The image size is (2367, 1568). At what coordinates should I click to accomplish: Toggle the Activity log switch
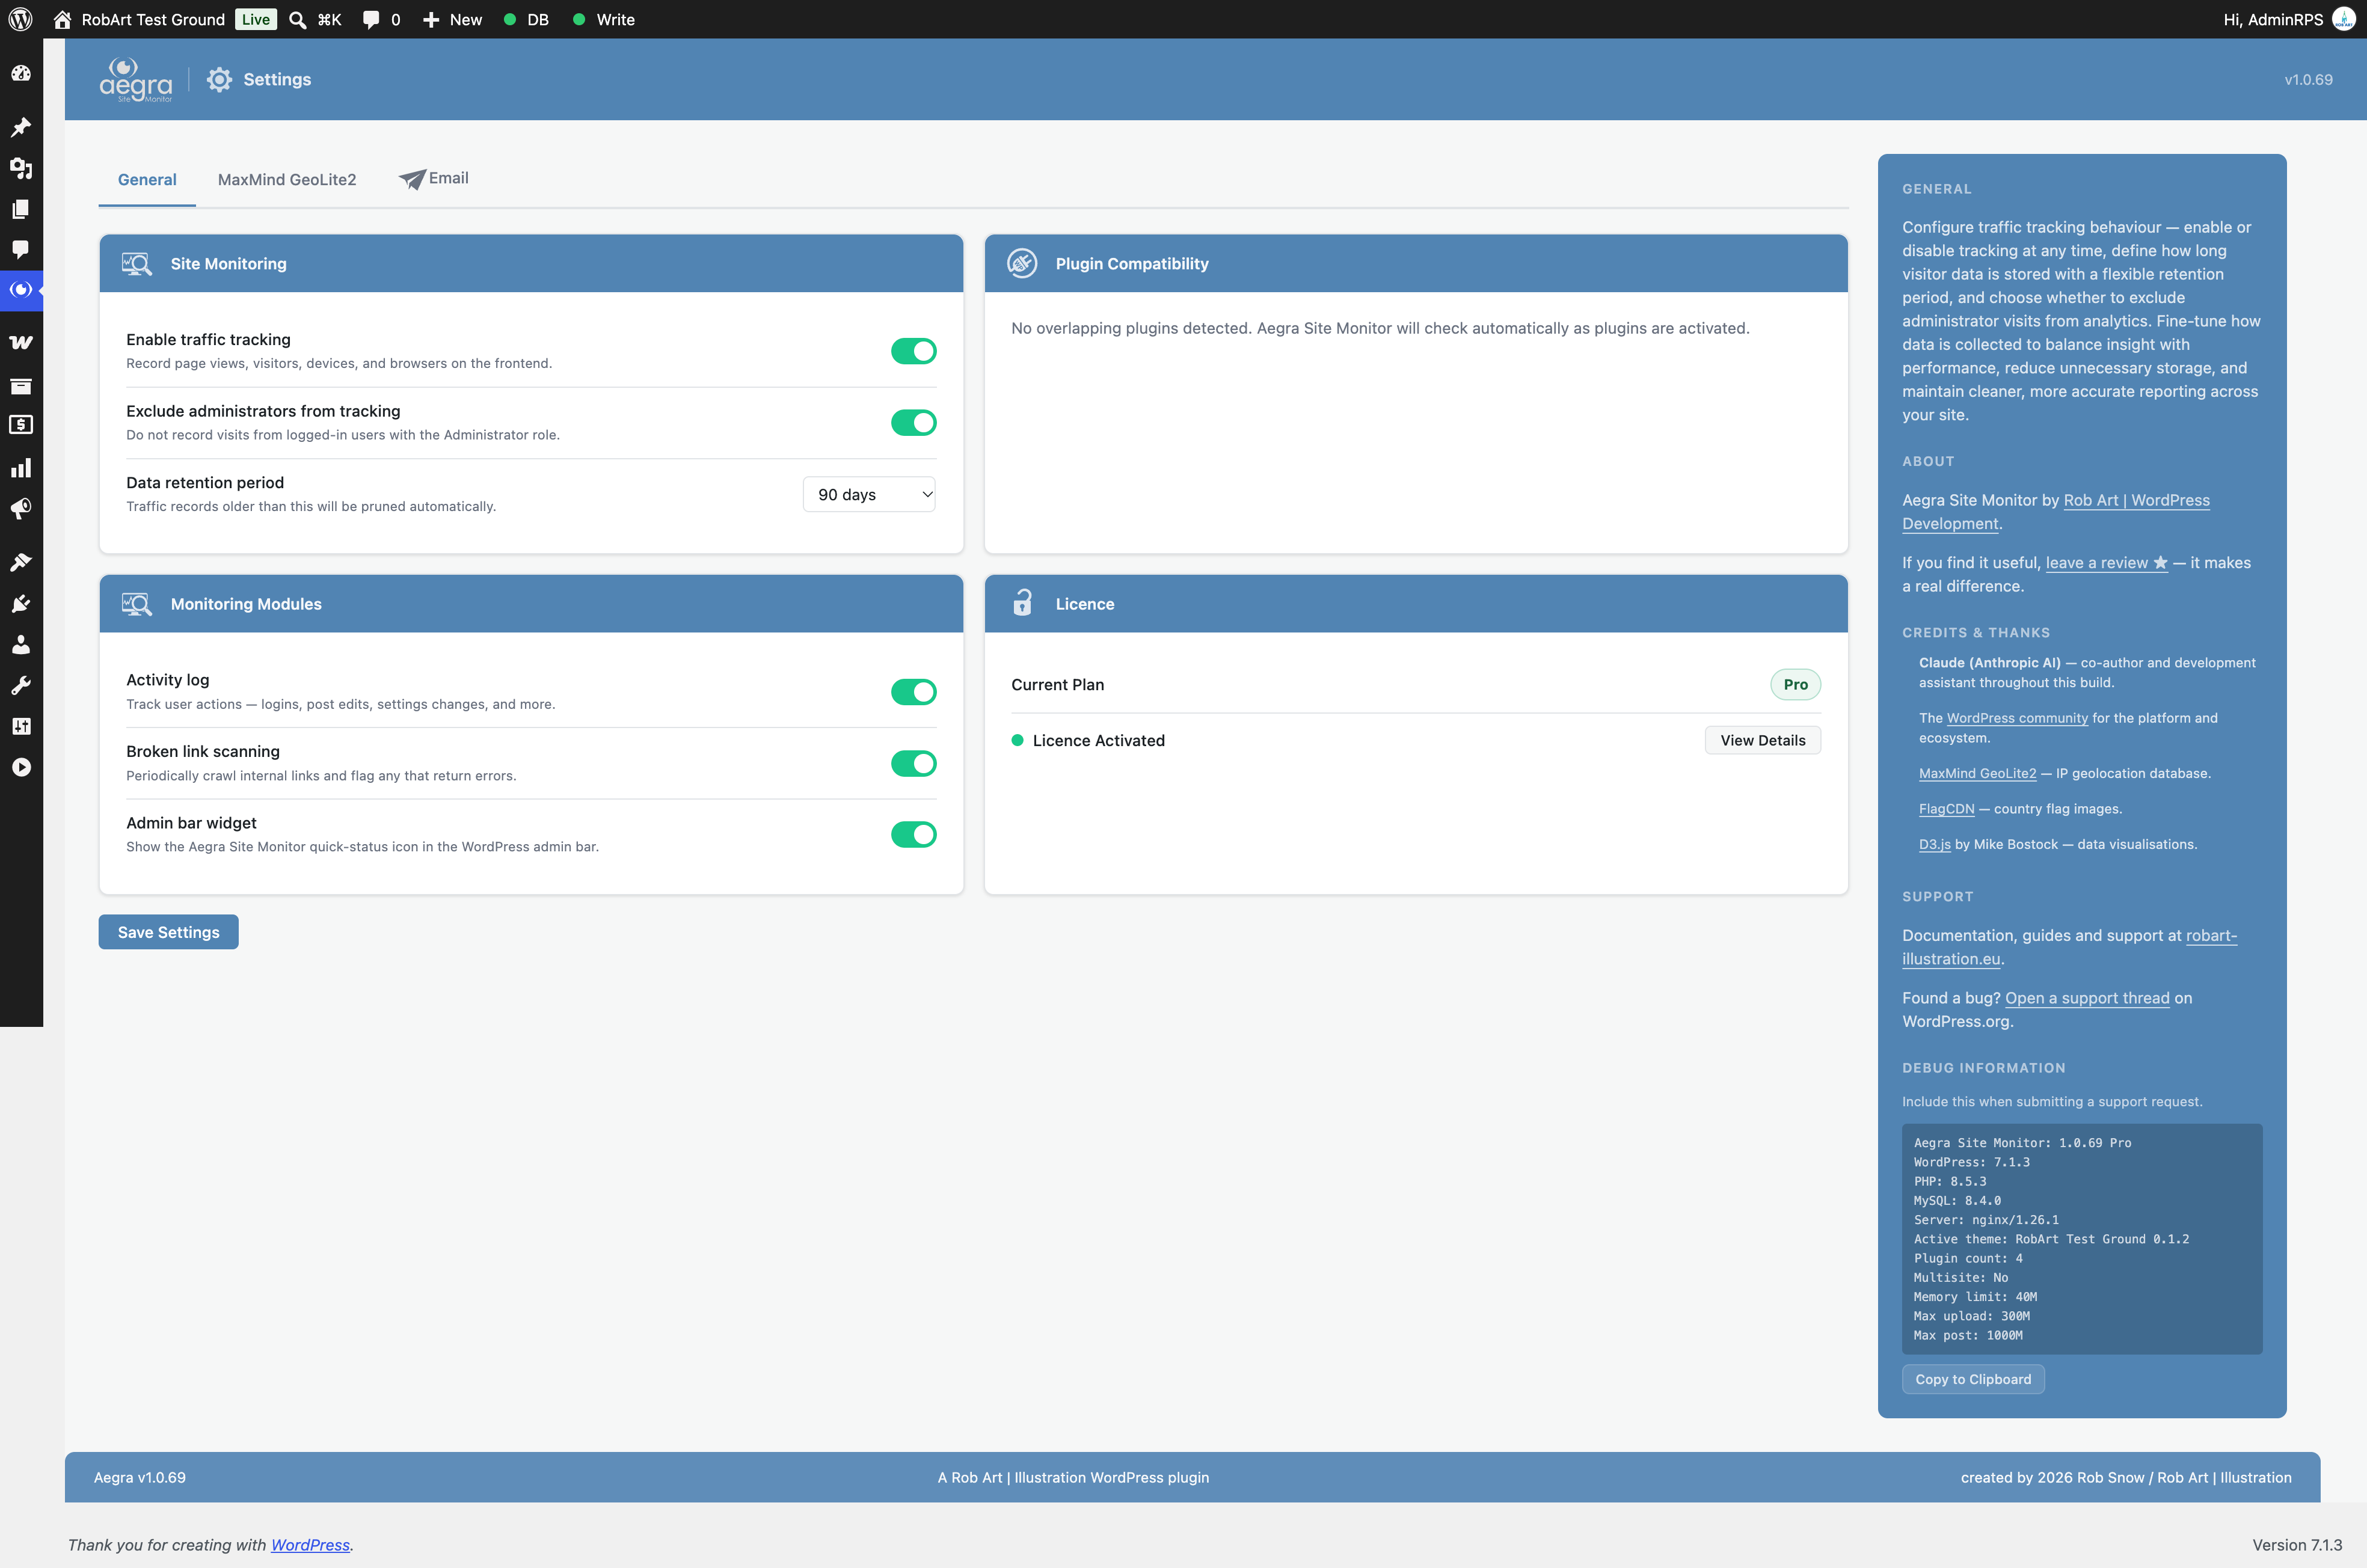click(x=913, y=692)
